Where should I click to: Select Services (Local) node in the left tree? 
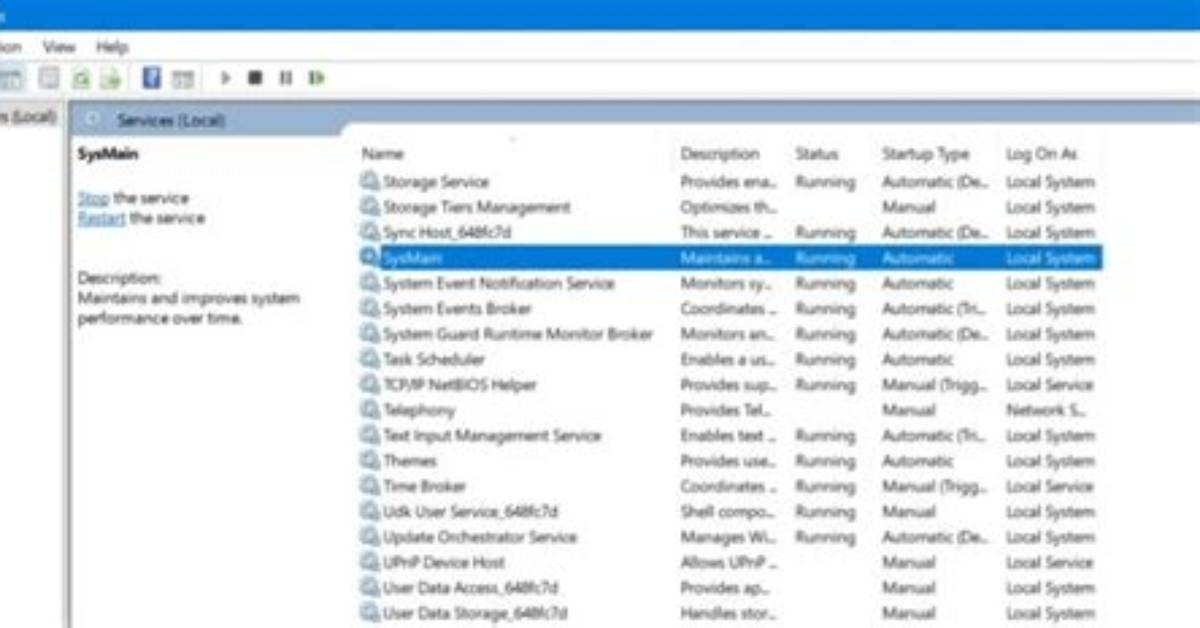[x=27, y=117]
